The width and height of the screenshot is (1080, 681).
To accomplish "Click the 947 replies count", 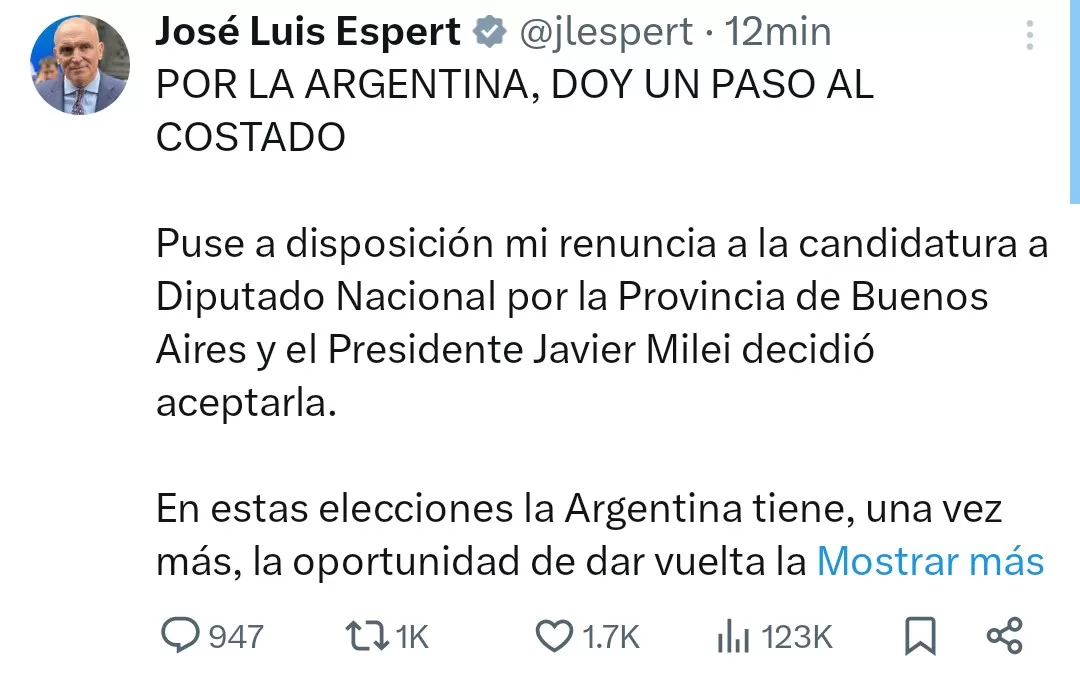I will [x=236, y=636].
